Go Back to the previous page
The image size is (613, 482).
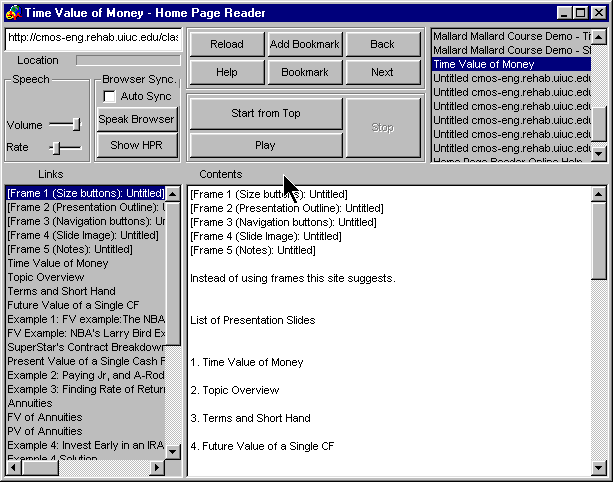tap(382, 45)
